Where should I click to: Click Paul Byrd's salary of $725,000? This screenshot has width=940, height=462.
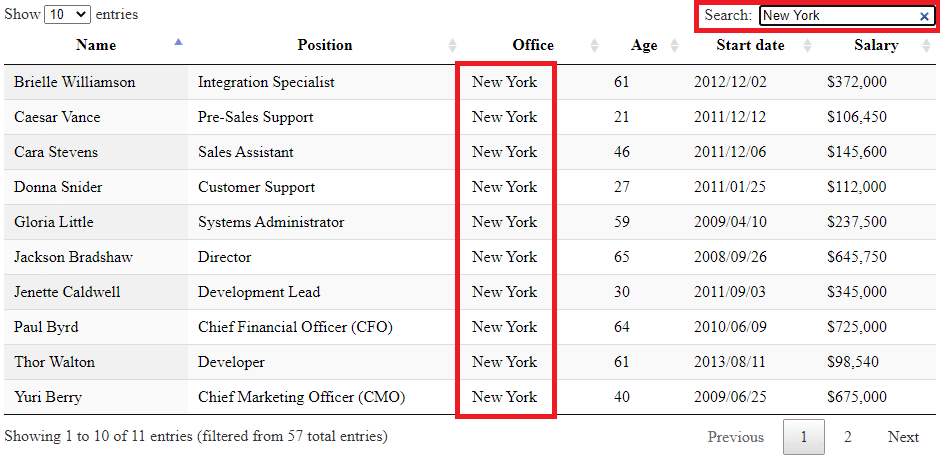point(856,327)
